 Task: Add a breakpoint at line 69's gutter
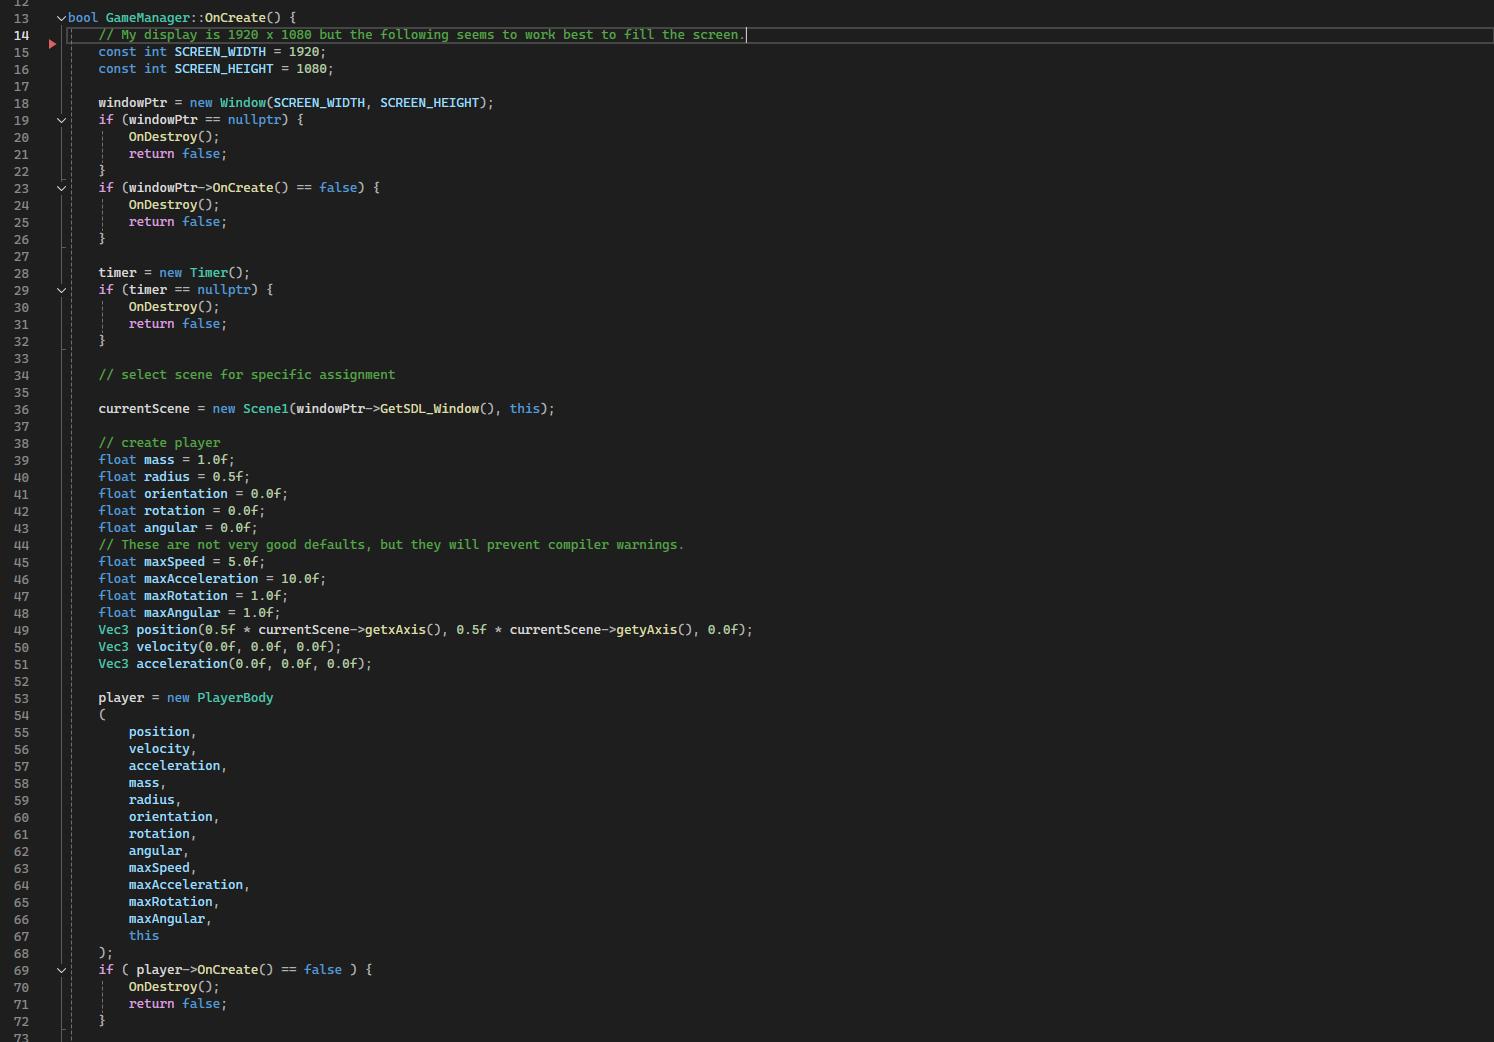pos(50,970)
